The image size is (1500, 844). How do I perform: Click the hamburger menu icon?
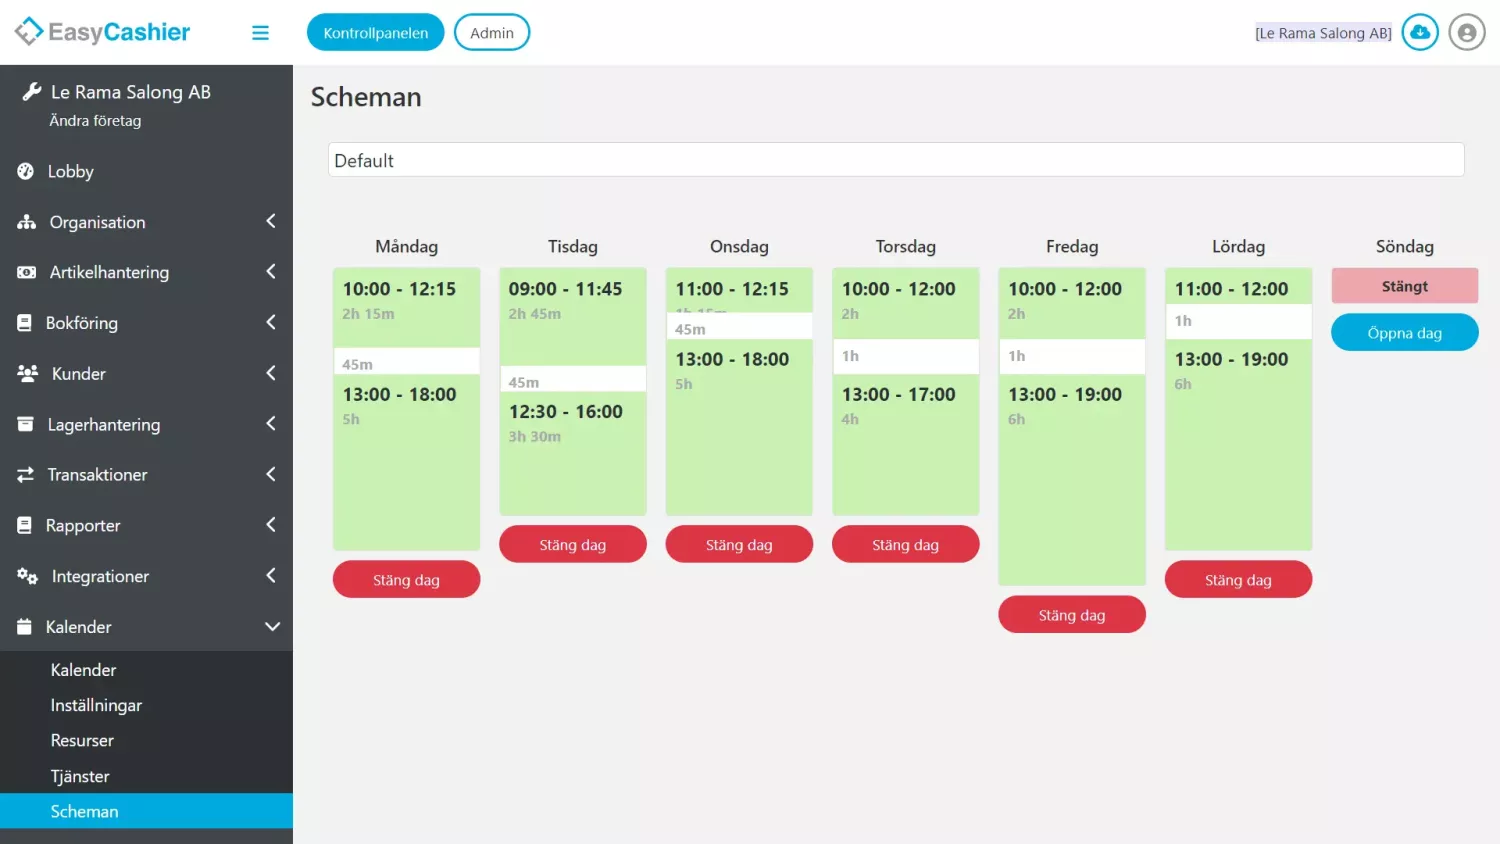coord(260,33)
